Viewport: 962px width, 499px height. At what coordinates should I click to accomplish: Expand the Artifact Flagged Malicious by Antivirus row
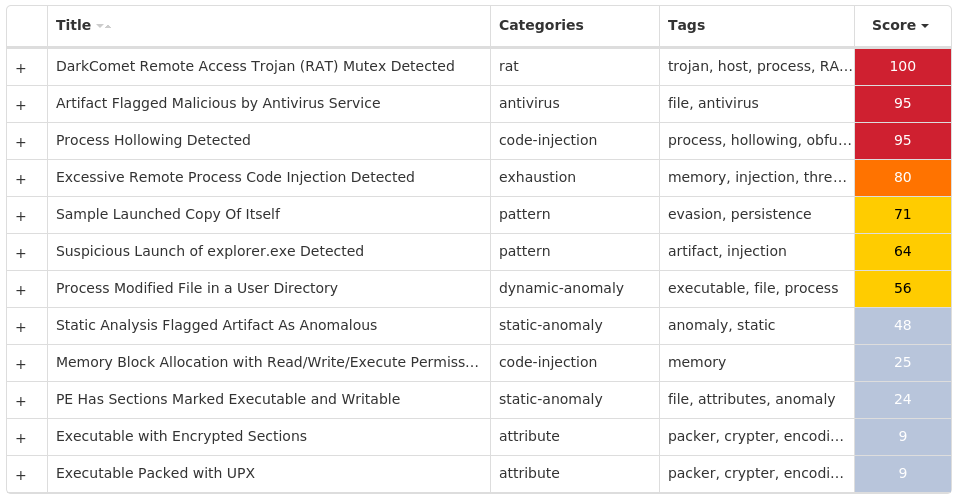[x=21, y=105]
